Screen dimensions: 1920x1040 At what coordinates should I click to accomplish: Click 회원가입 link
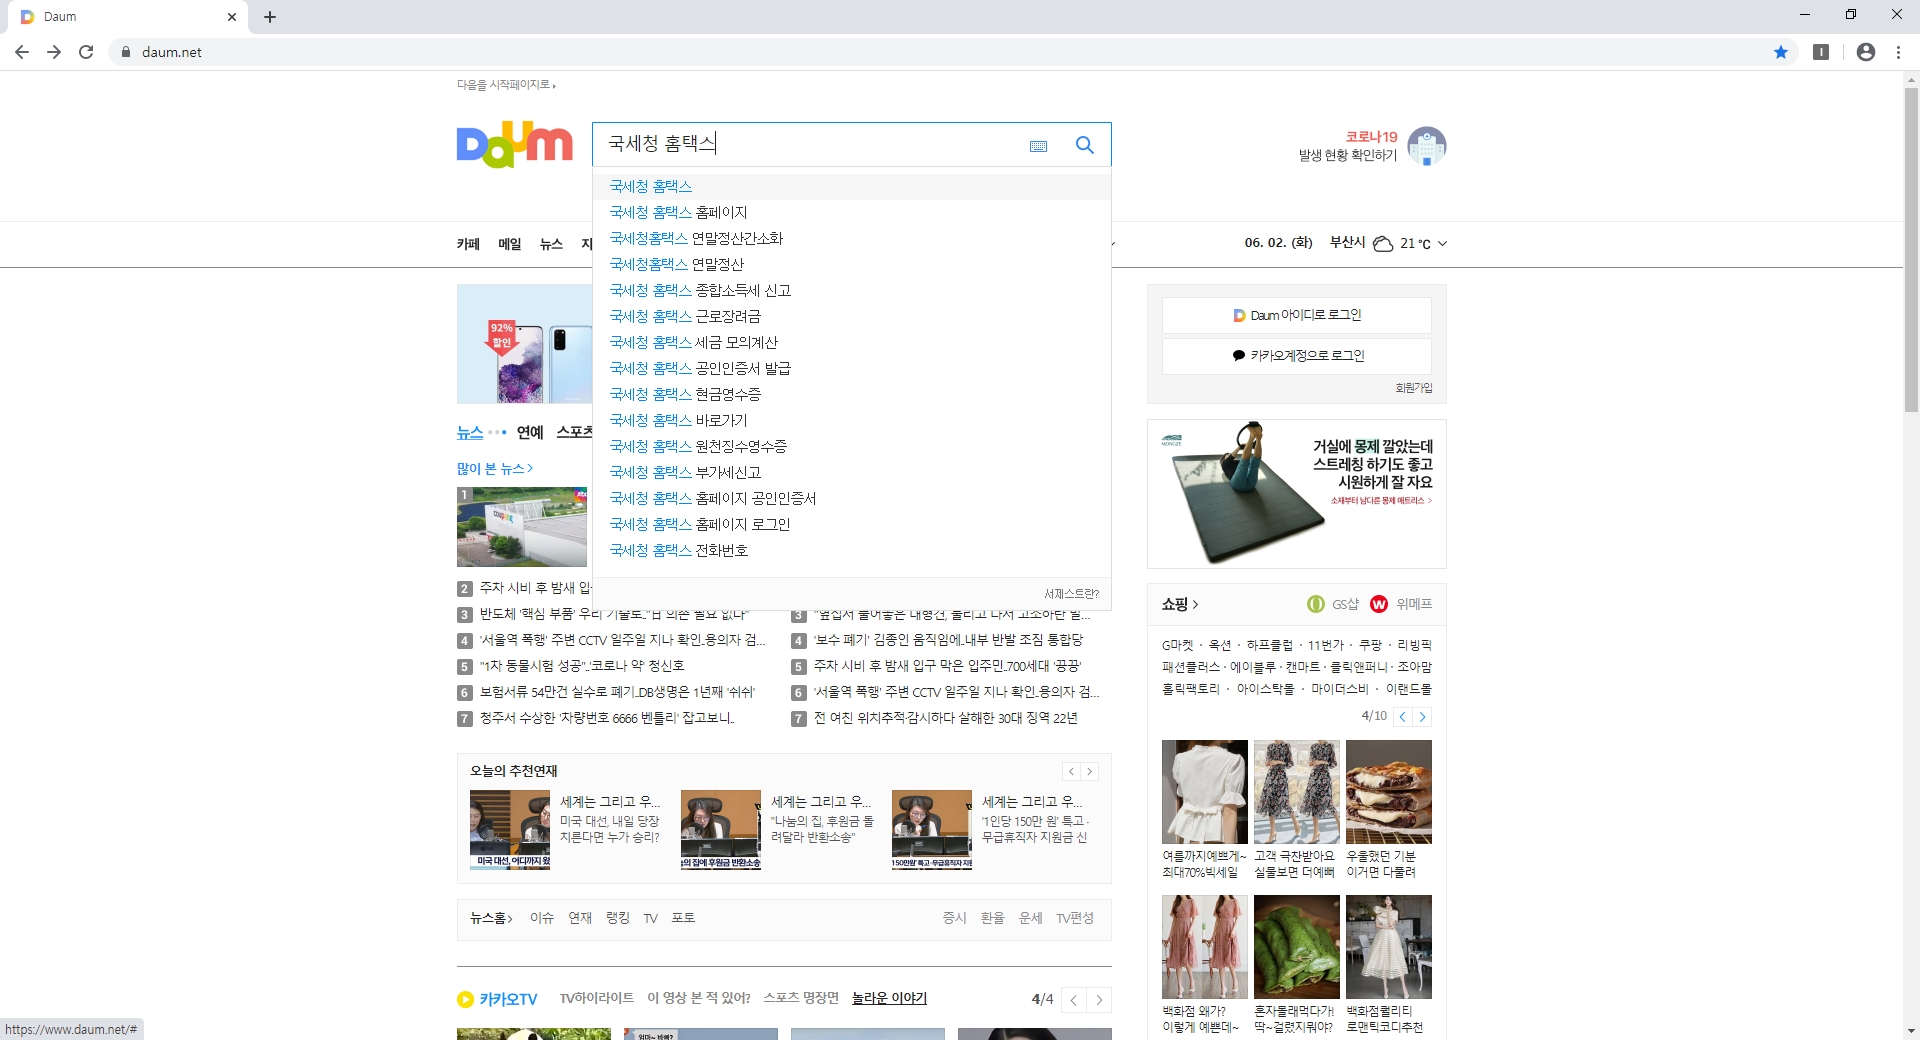[x=1414, y=388]
